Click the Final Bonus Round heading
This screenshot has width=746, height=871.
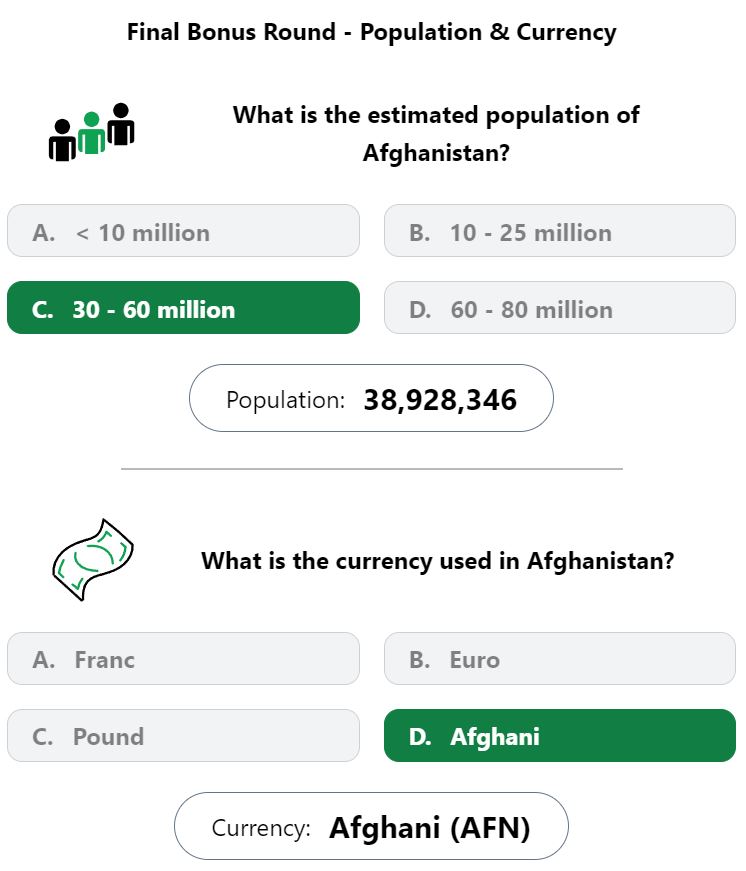click(x=372, y=32)
